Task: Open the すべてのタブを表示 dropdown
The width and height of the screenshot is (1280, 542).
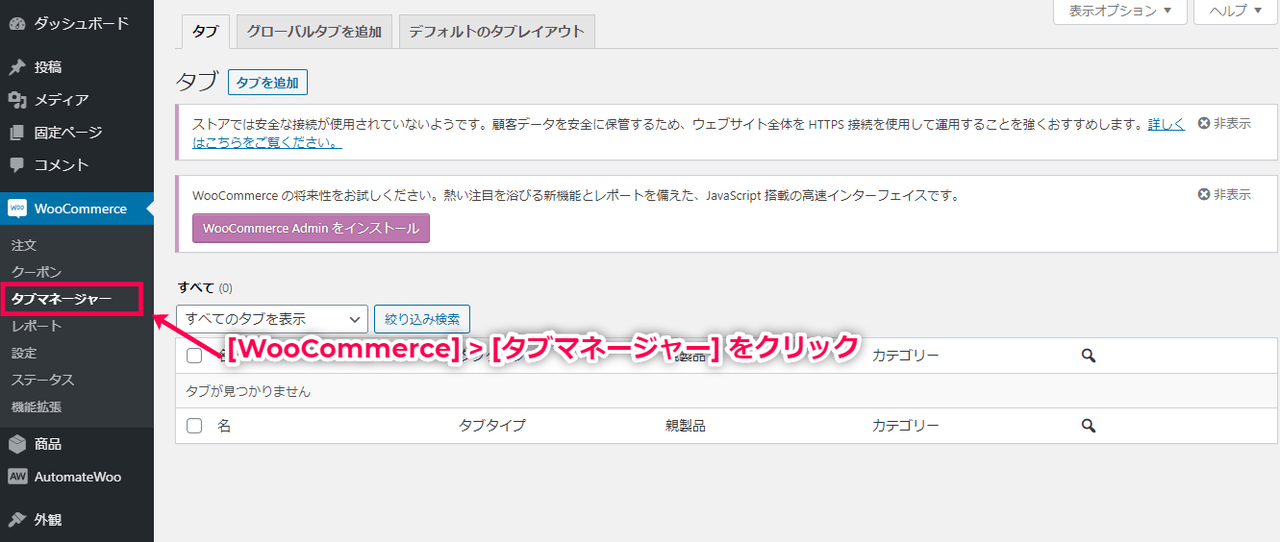Action: pyautogui.click(x=272, y=319)
